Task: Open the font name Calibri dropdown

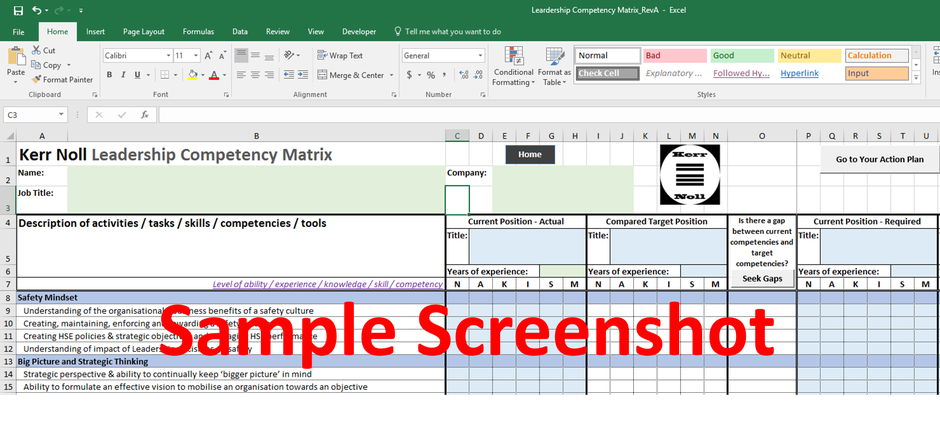Action: pyautogui.click(x=168, y=56)
